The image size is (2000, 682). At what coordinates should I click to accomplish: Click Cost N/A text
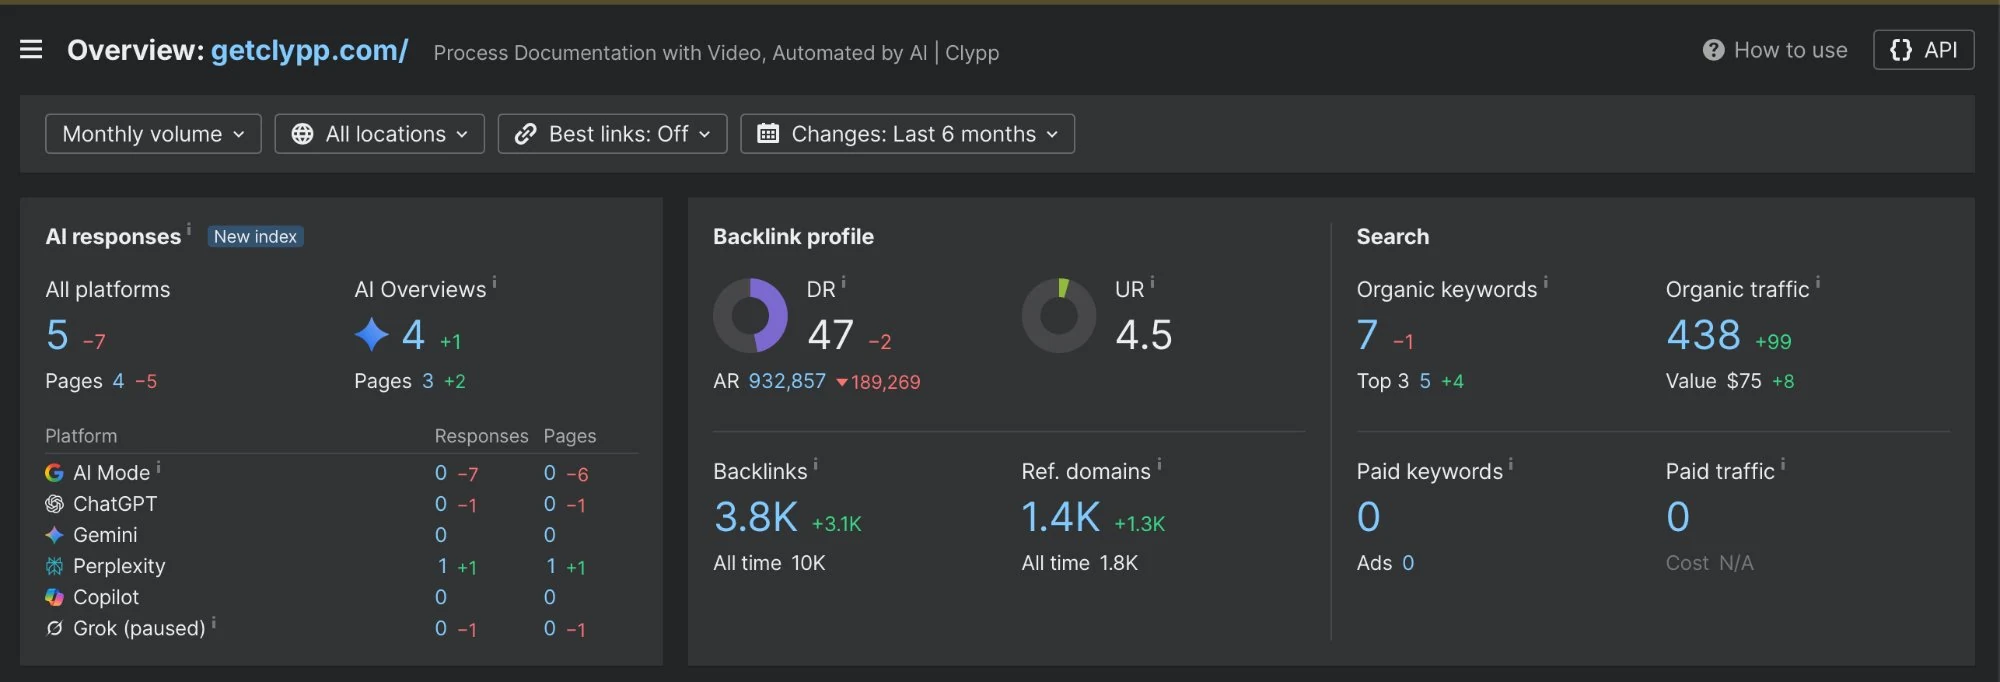coord(1709,563)
